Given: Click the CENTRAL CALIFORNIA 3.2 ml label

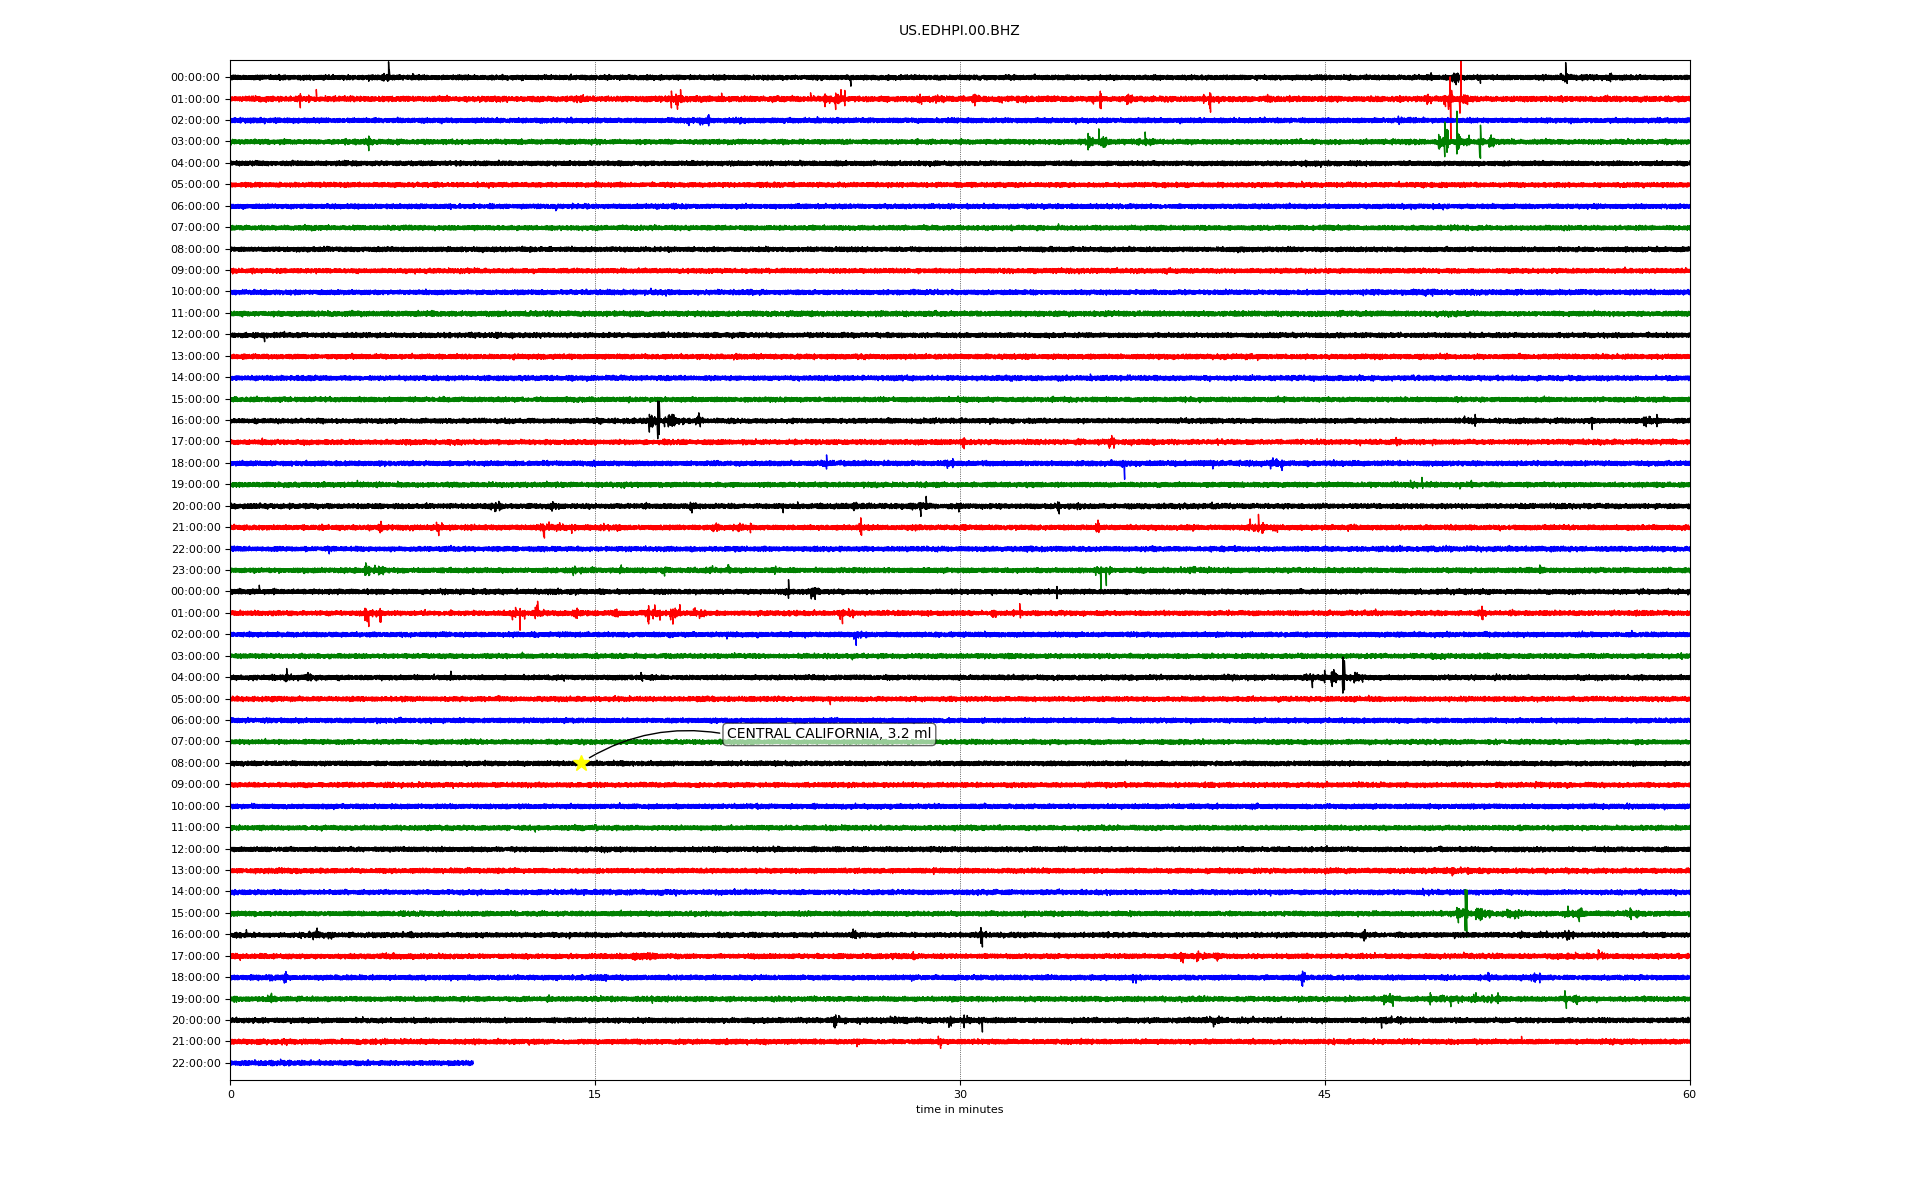Looking at the screenshot, I should pyautogui.click(x=828, y=734).
